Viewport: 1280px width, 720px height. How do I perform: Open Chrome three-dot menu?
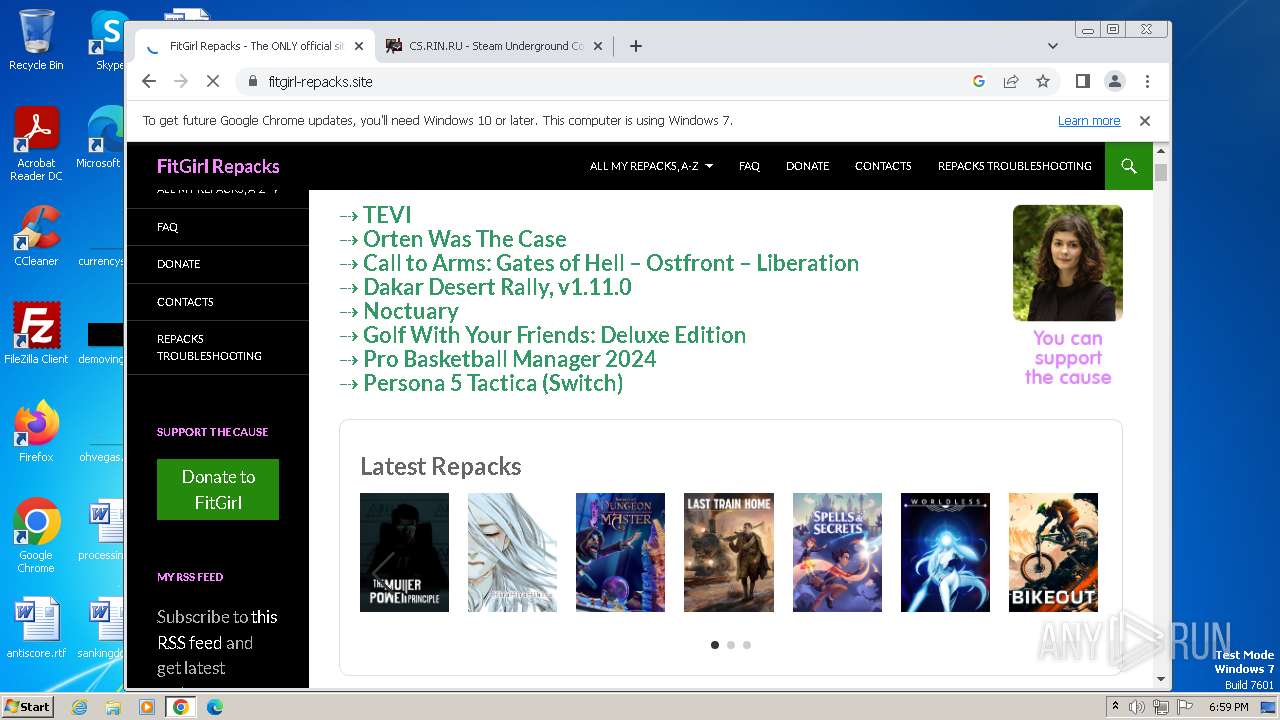pos(1147,82)
